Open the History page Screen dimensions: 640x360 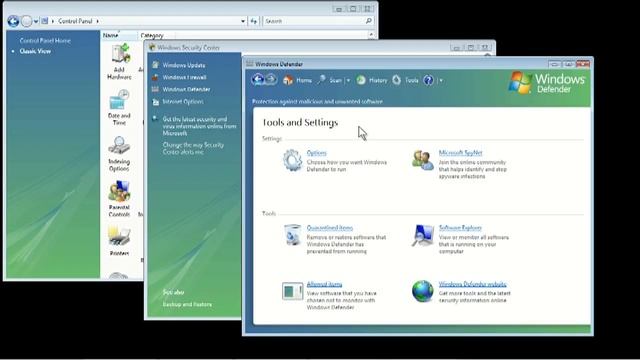[x=371, y=80]
